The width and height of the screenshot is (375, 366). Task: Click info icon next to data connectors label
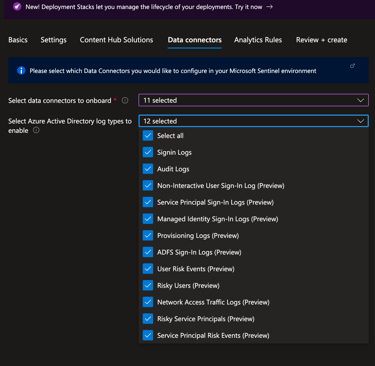[x=125, y=100]
